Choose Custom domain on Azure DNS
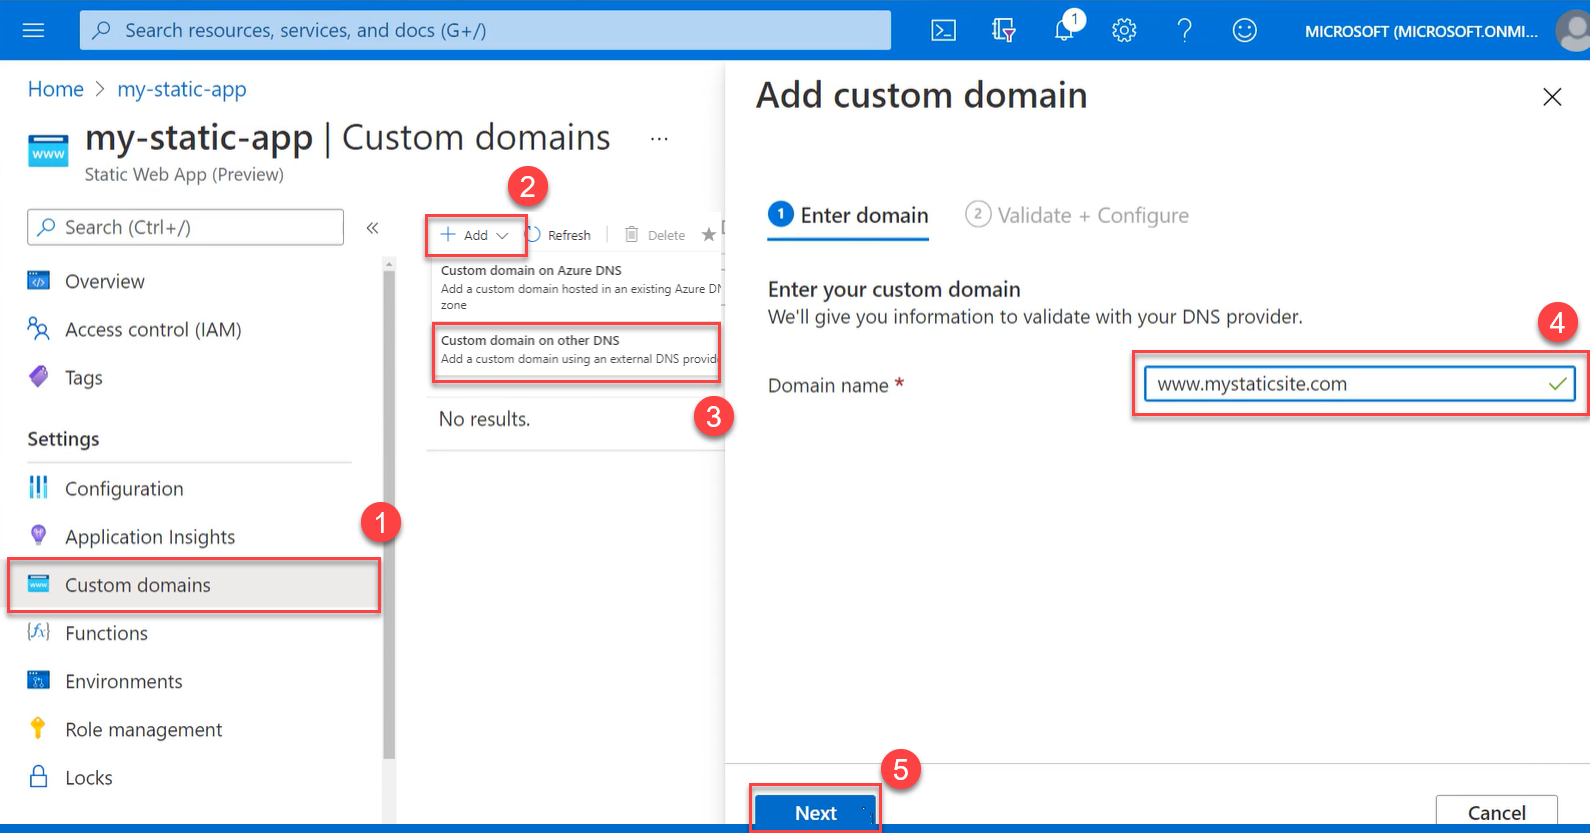Viewport: 1590px width, 833px height. click(x=578, y=287)
